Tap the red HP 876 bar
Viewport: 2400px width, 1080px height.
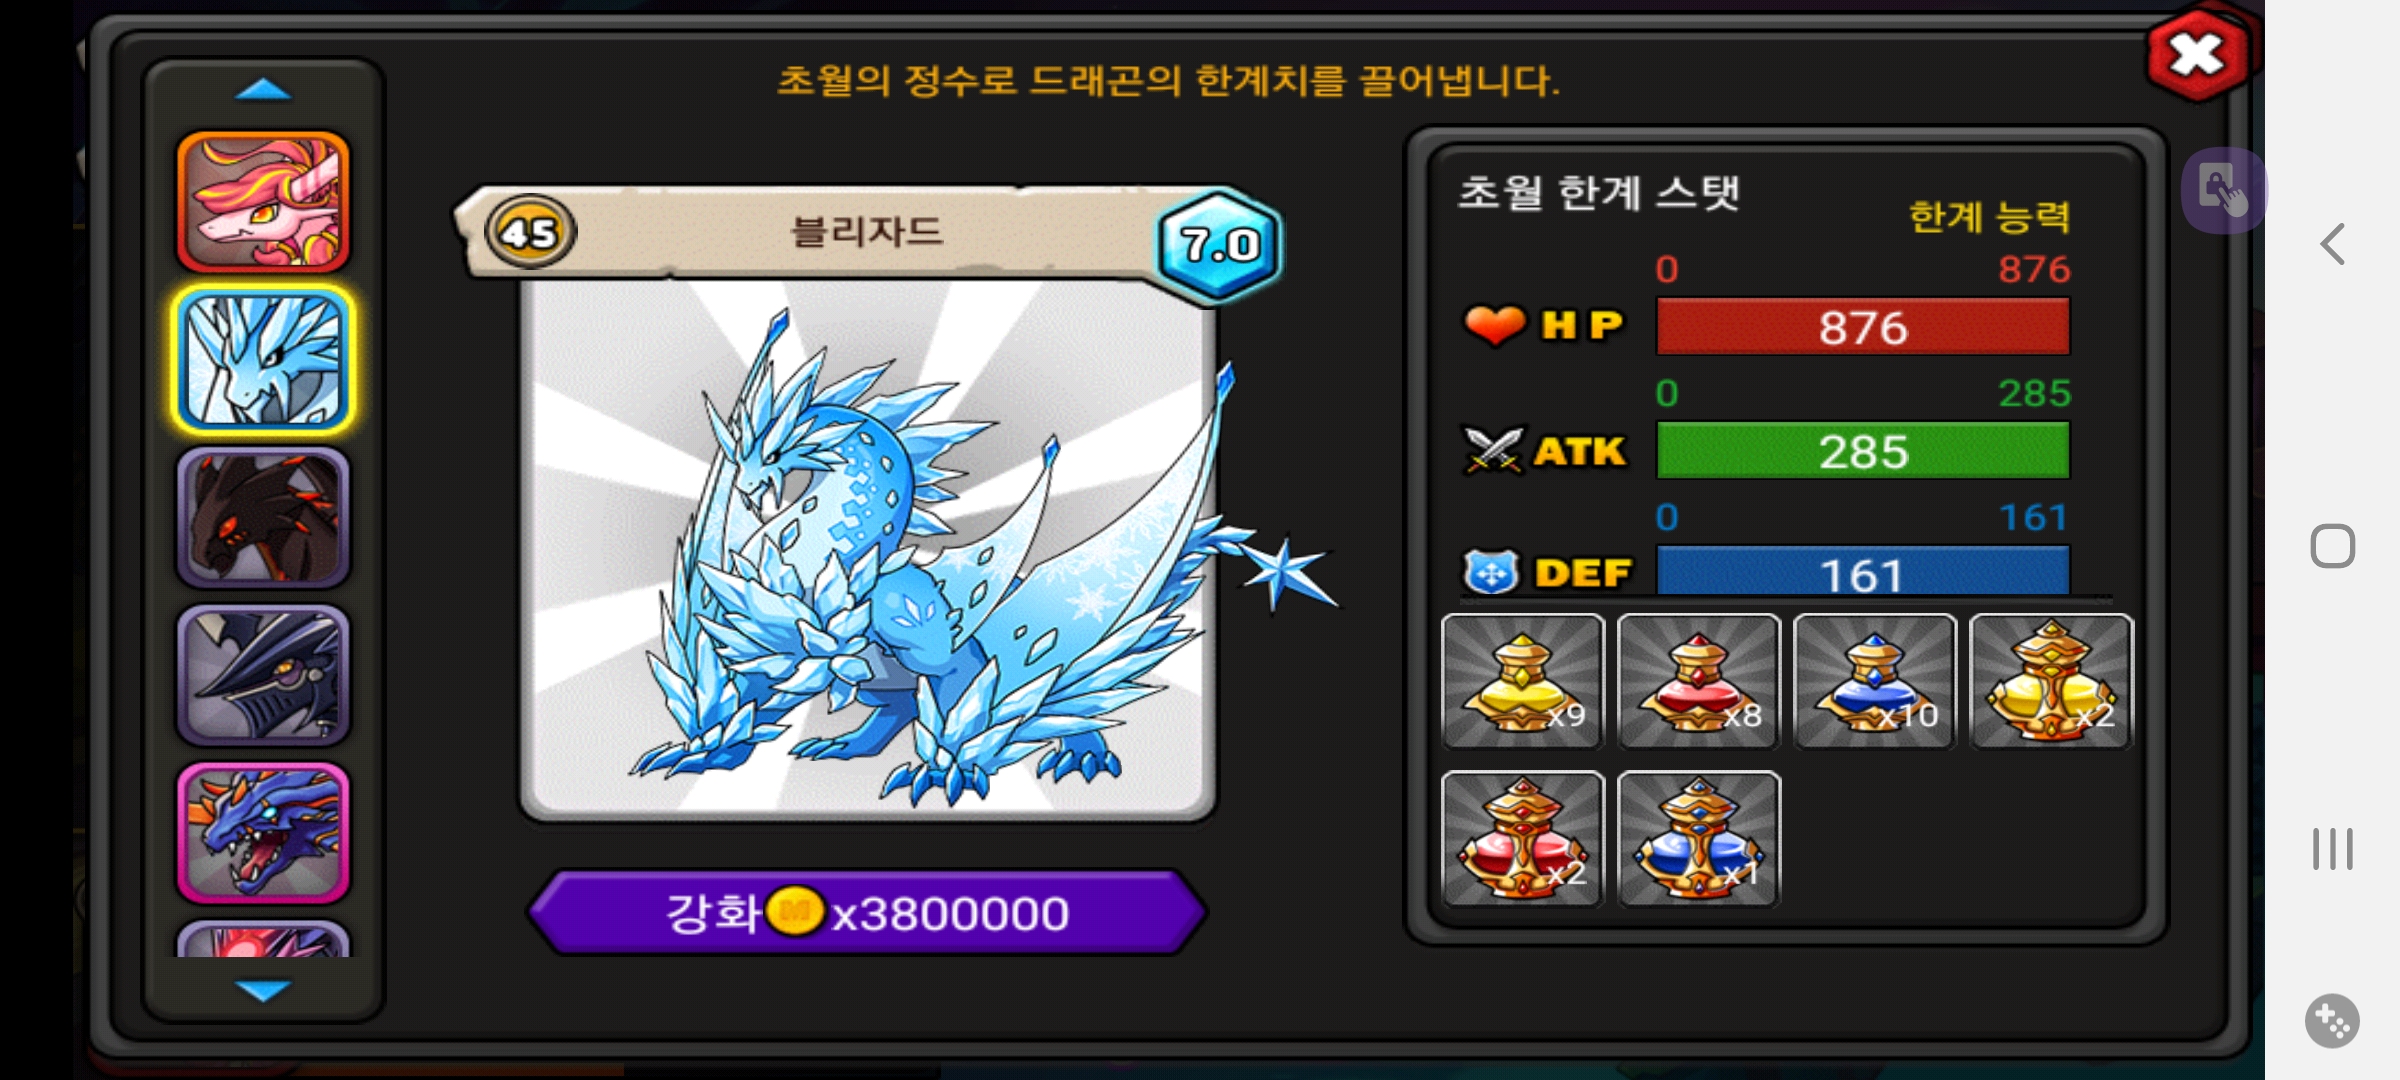click(1862, 326)
